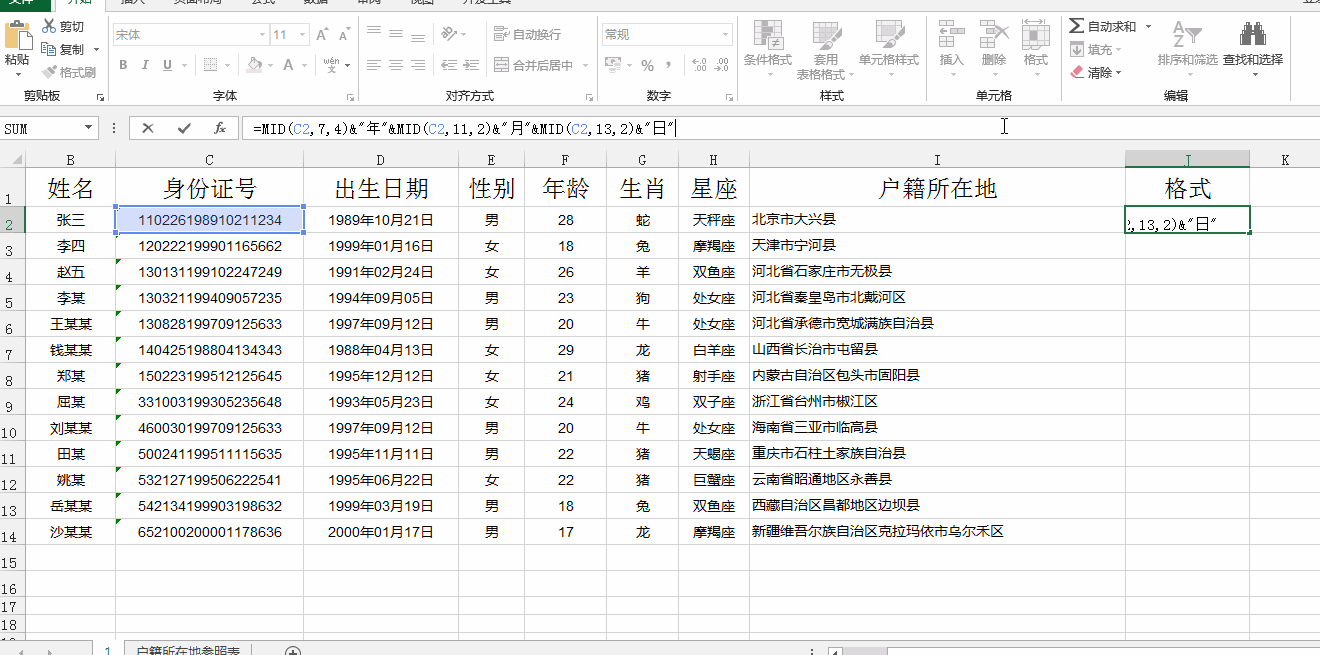Toggle Italic formatting
The image size is (1320, 655).
145,65
